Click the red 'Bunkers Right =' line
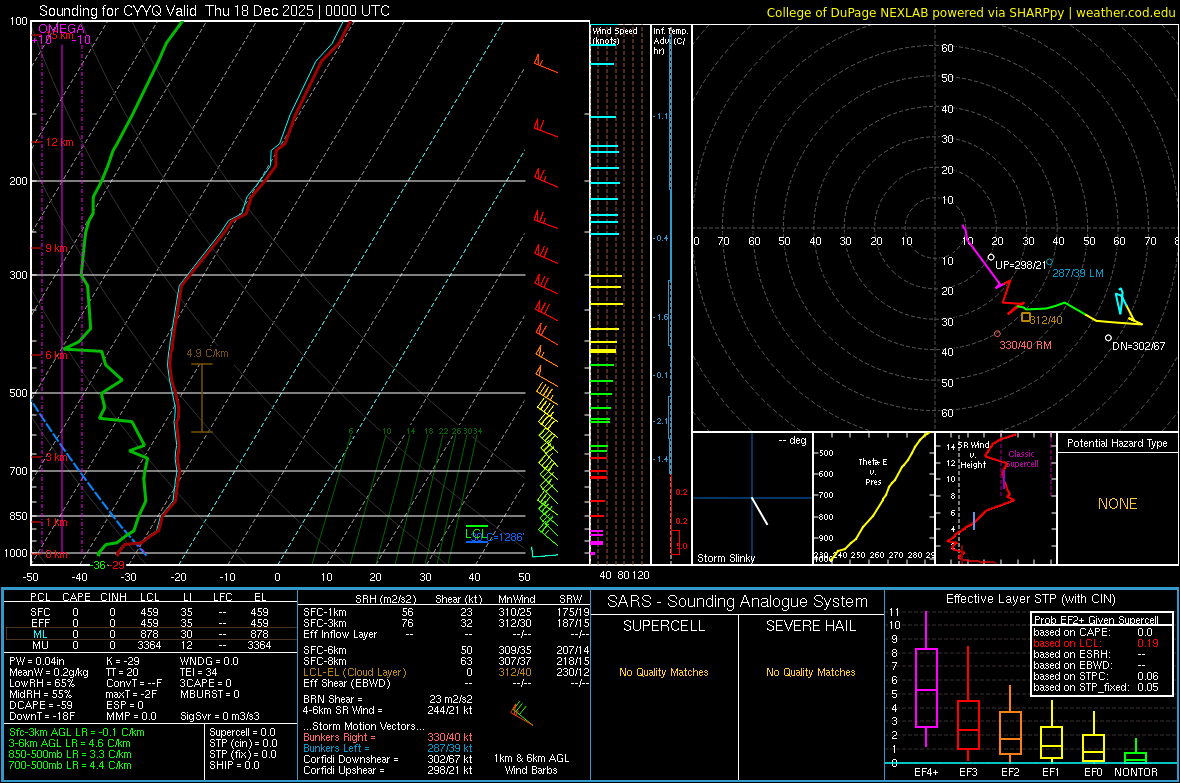Screen dimensions: 1180x783 point(388,737)
